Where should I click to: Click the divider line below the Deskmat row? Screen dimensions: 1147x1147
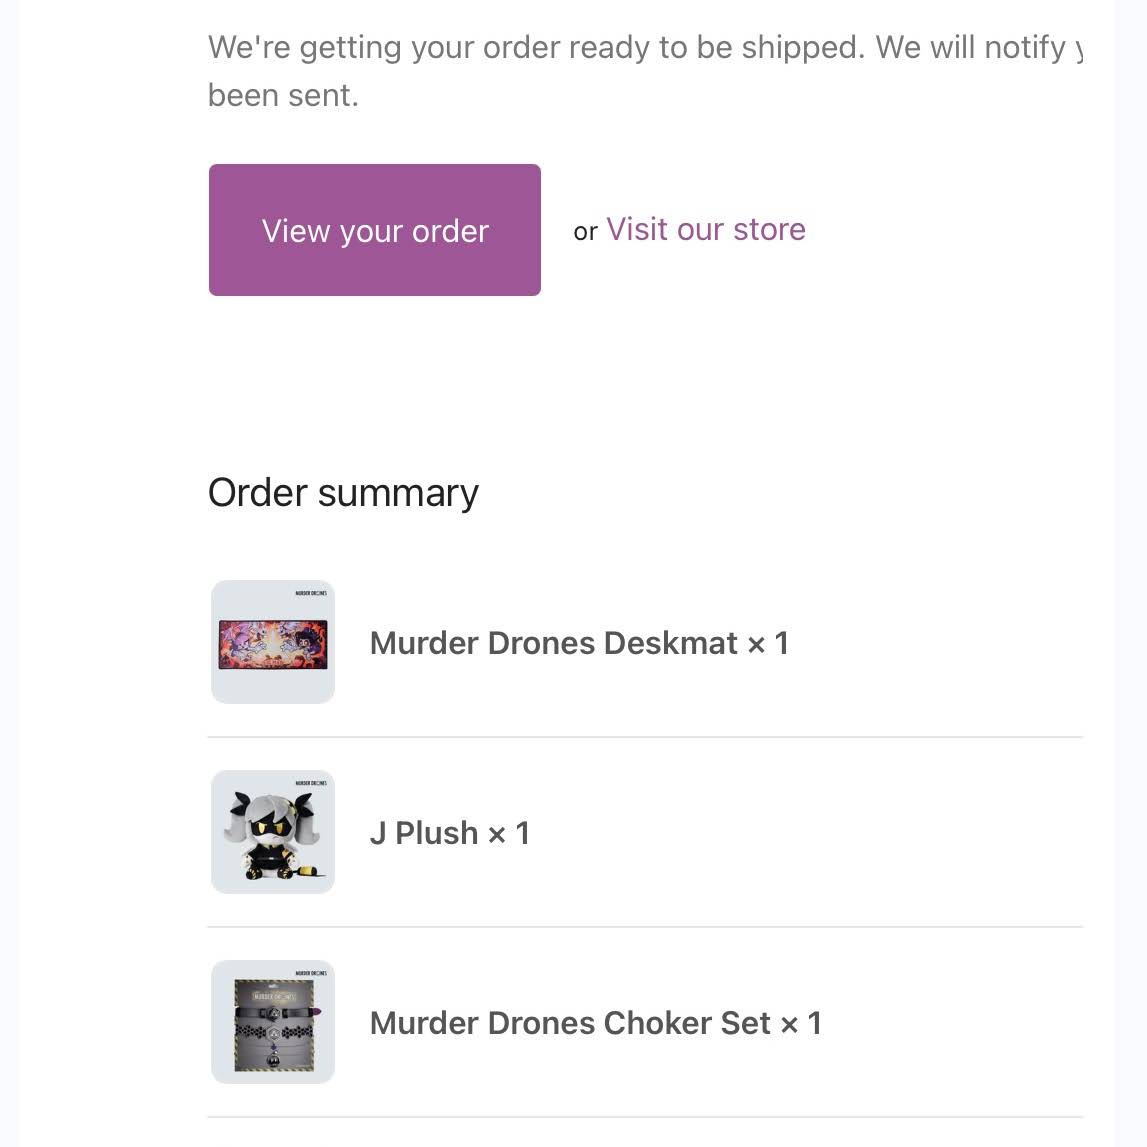click(x=644, y=737)
